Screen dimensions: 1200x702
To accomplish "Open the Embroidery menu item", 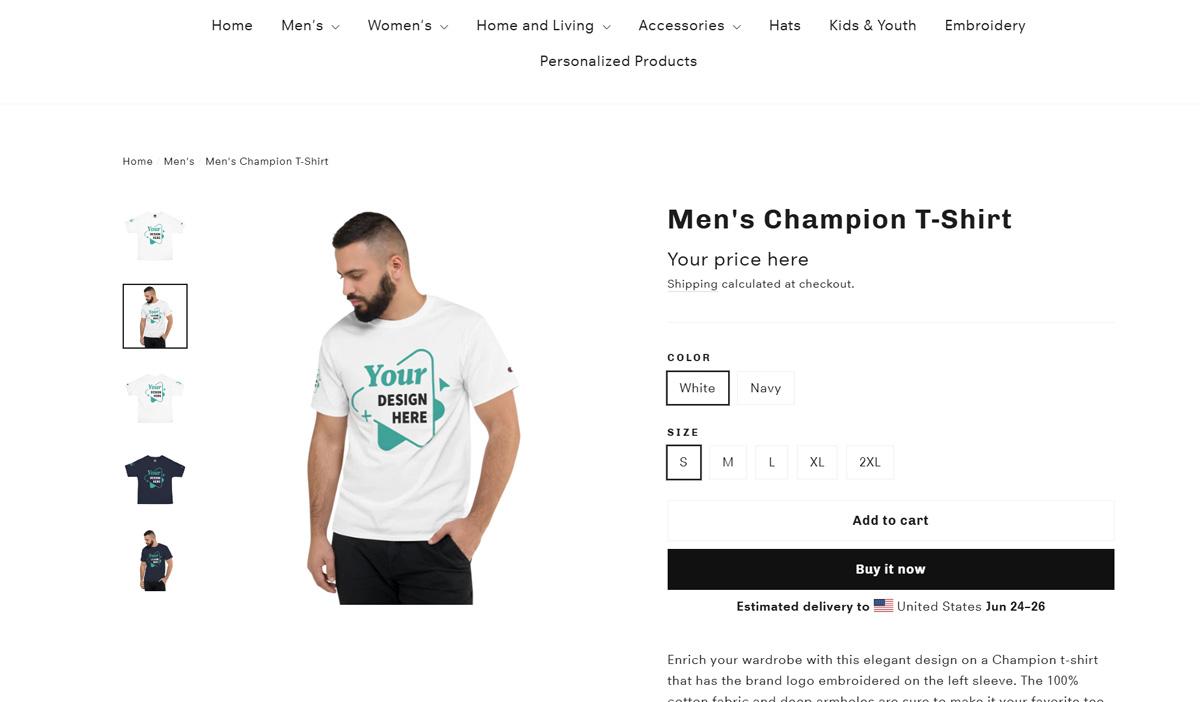I will (x=985, y=26).
